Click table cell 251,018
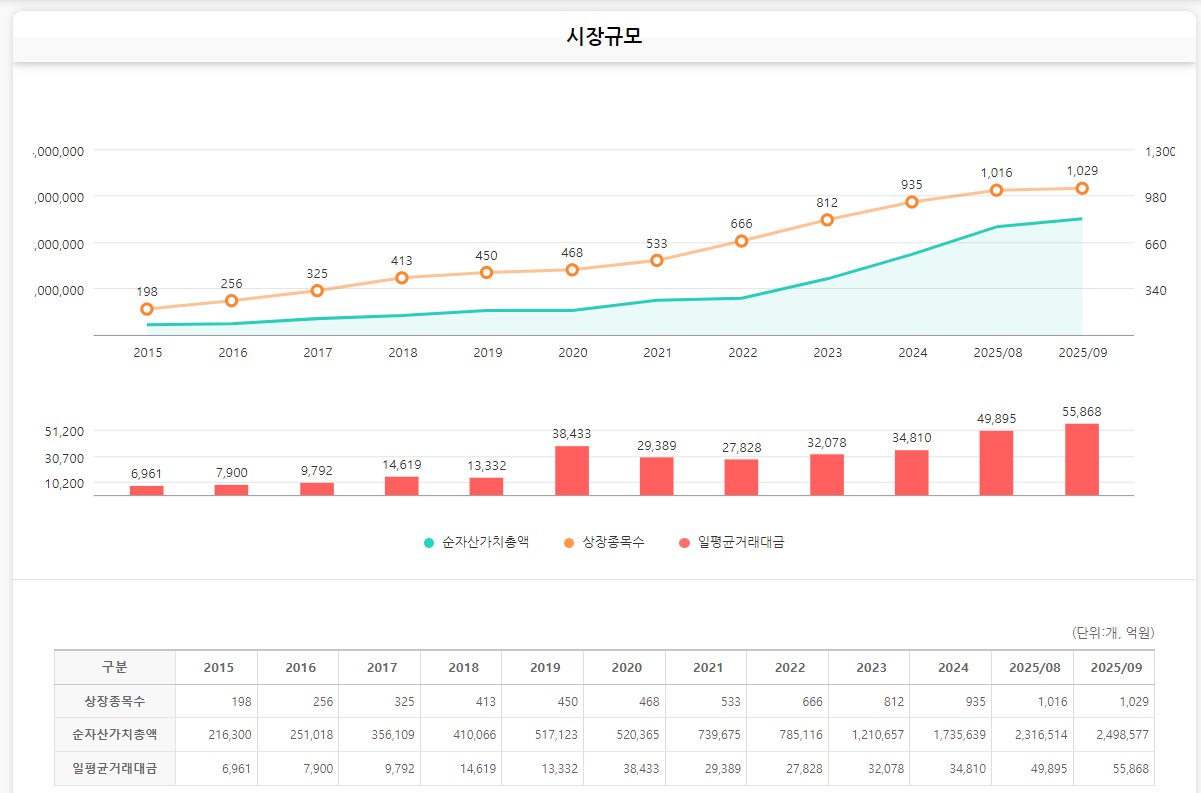The width and height of the screenshot is (1201, 793). pyautogui.click(x=298, y=735)
